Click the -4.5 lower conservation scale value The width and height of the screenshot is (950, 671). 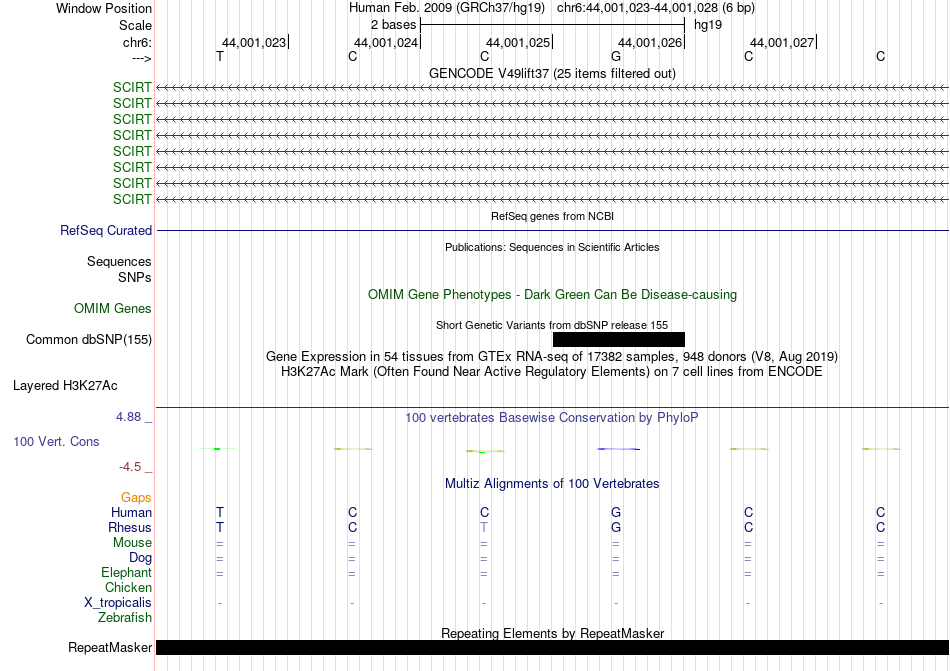[x=130, y=466]
